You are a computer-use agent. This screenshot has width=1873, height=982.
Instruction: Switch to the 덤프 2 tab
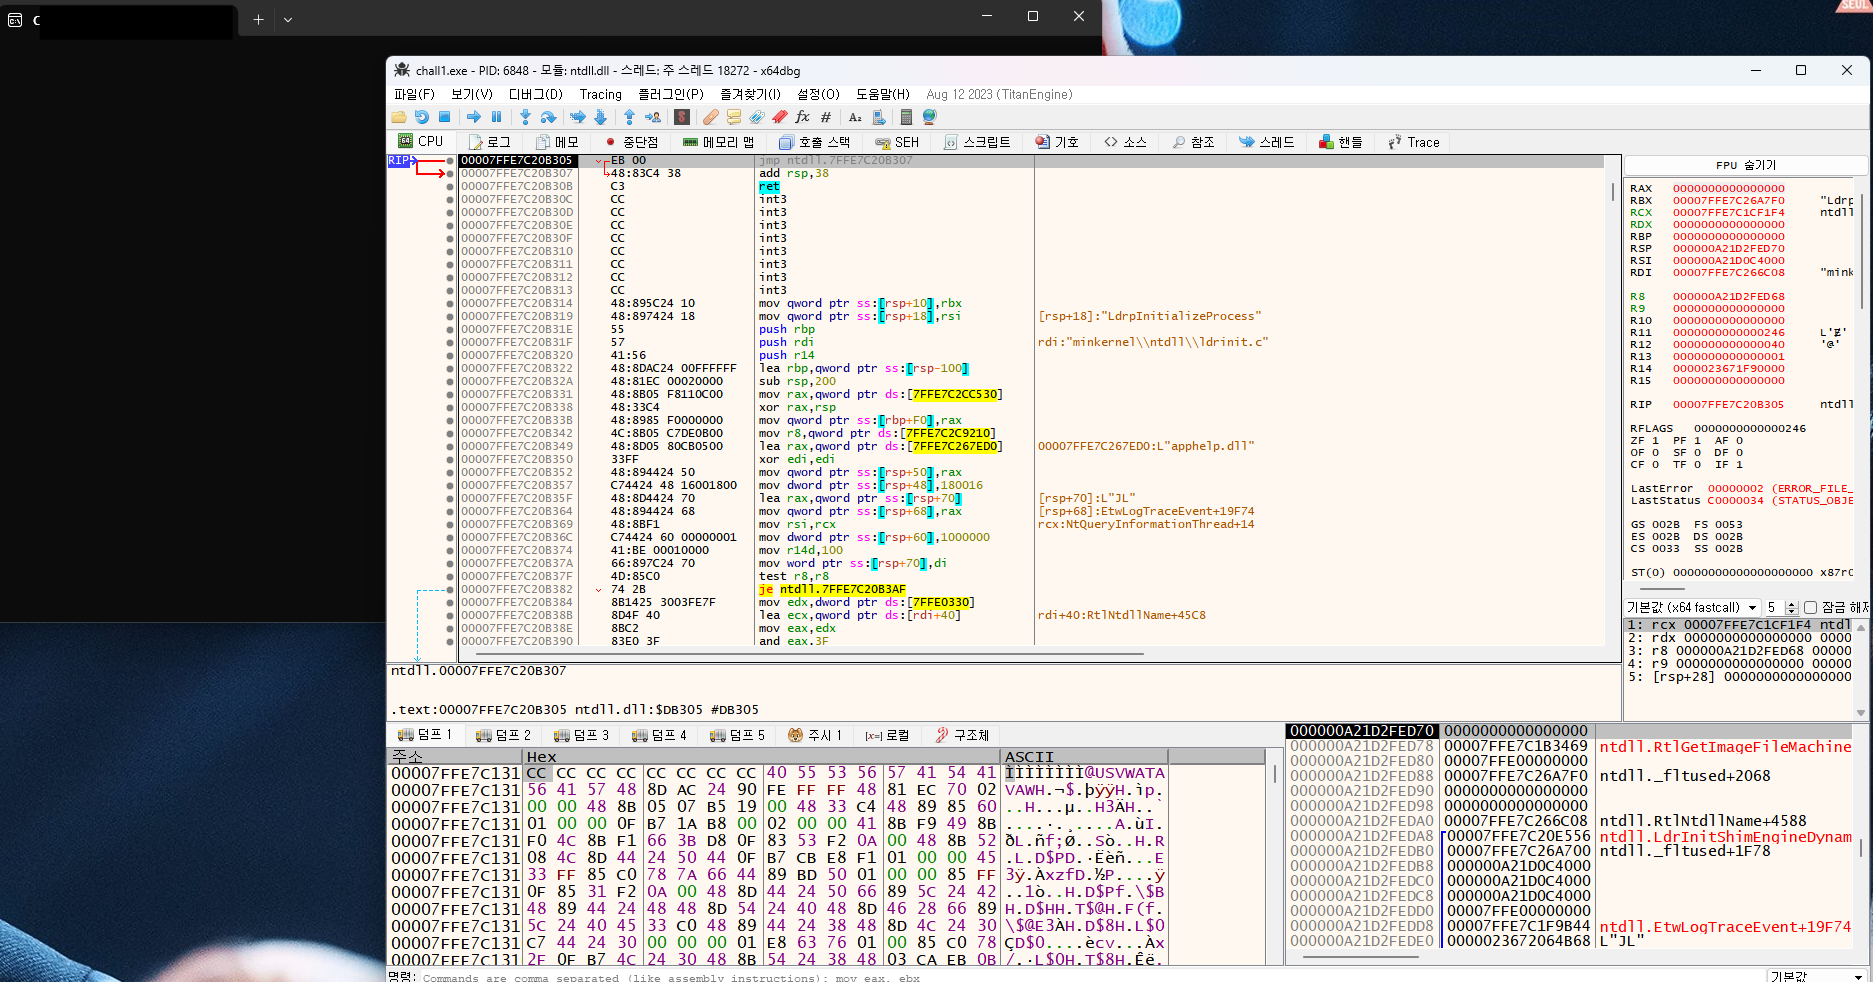[503, 735]
